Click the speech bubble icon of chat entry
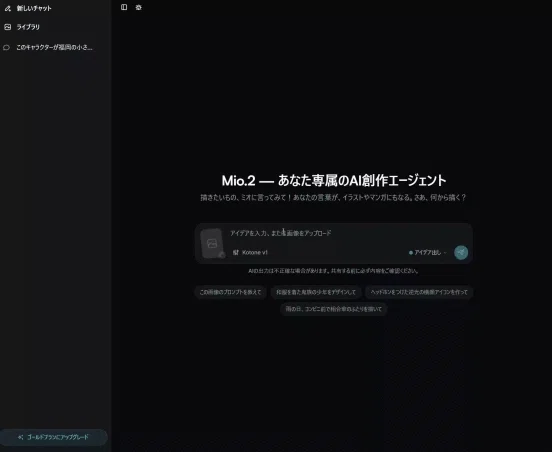Viewport: 552px width, 452px height. click(x=7, y=48)
